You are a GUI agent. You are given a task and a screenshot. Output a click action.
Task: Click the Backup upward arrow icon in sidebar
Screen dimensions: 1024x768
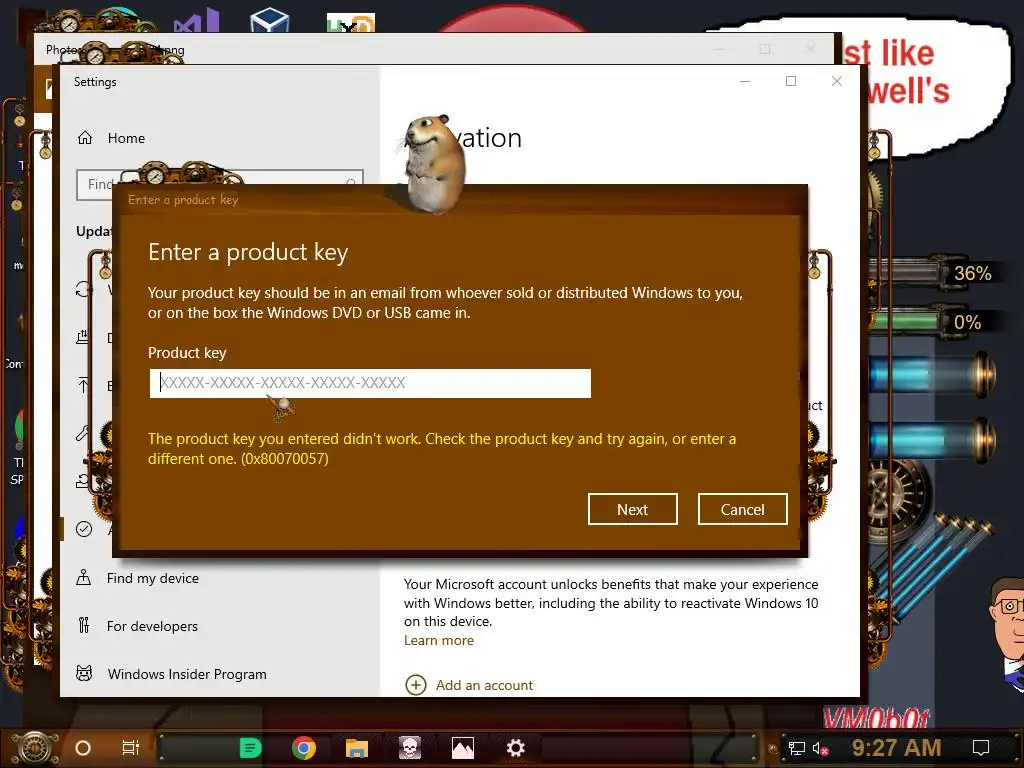(83, 385)
